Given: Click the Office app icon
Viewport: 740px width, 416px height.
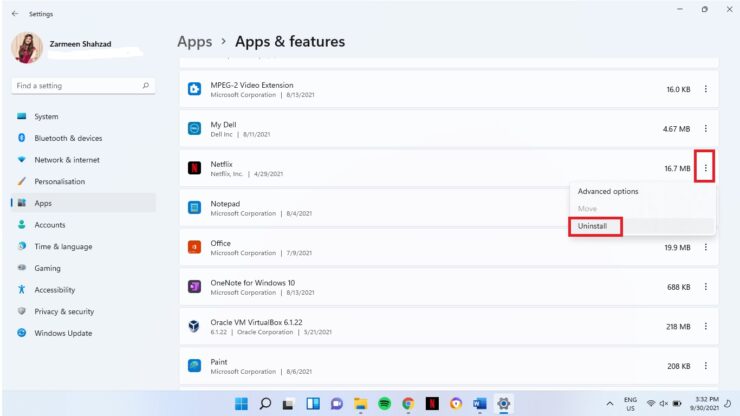Looking at the screenshot, I should pos(194,247).
